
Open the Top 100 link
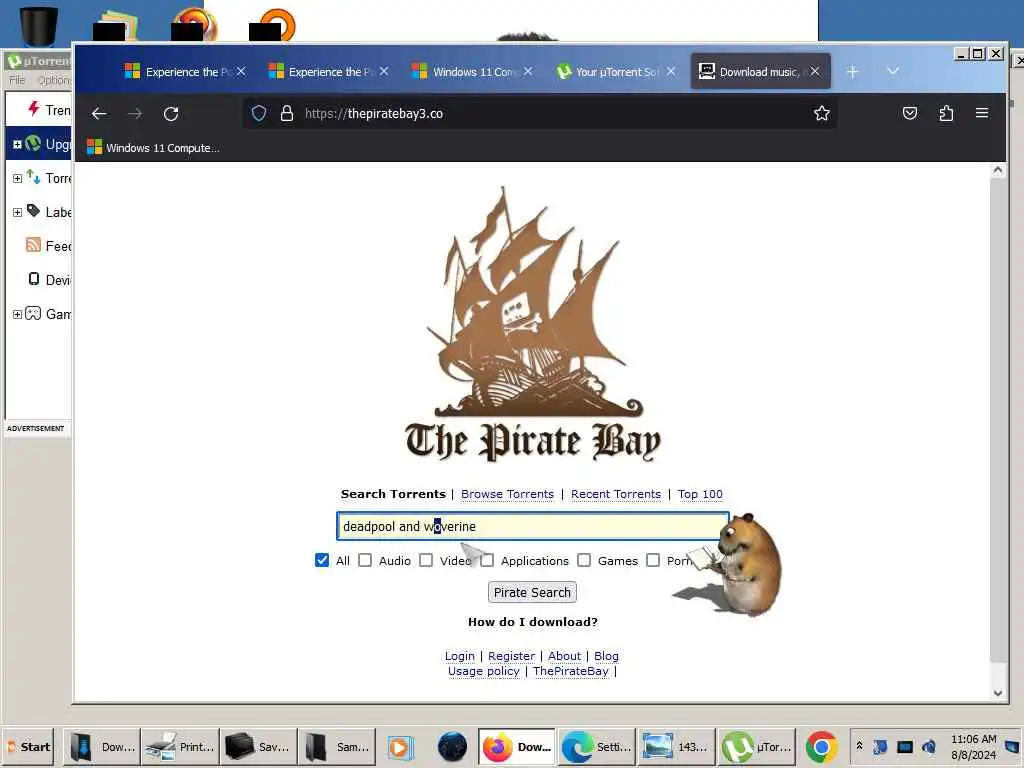click(700, 494)
